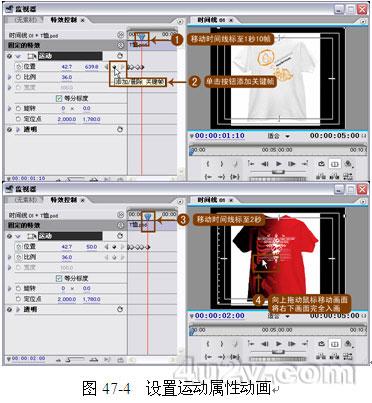This screenshot has width=372, height=403.
Task: Select 时间线 01 tab above white T-shirt
Action: click(x=211, y=20)
